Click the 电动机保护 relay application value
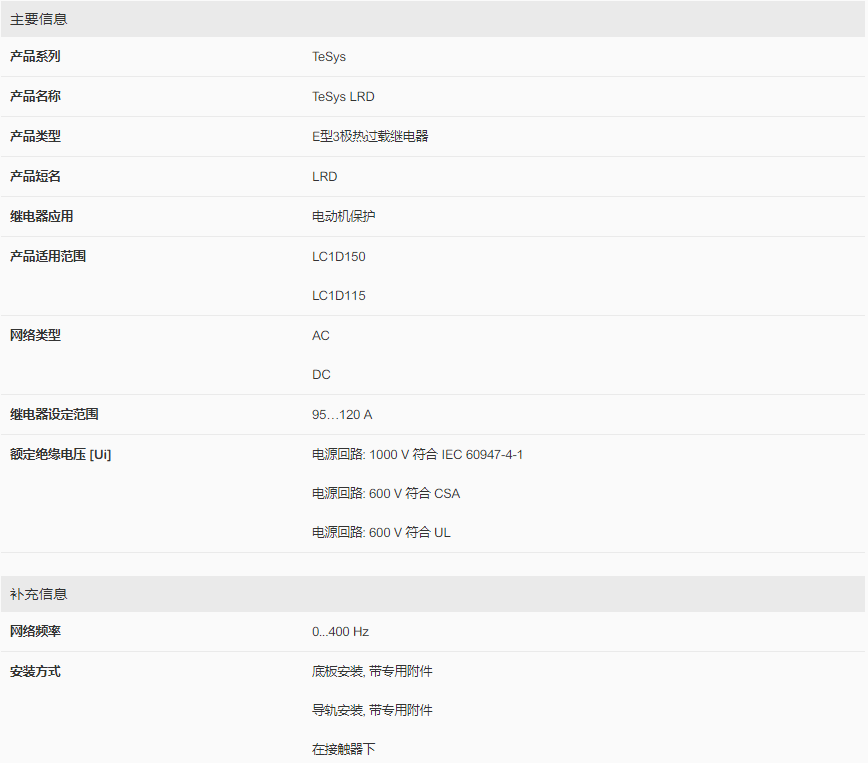The image size is (868, 763). [x=344, y=216]
